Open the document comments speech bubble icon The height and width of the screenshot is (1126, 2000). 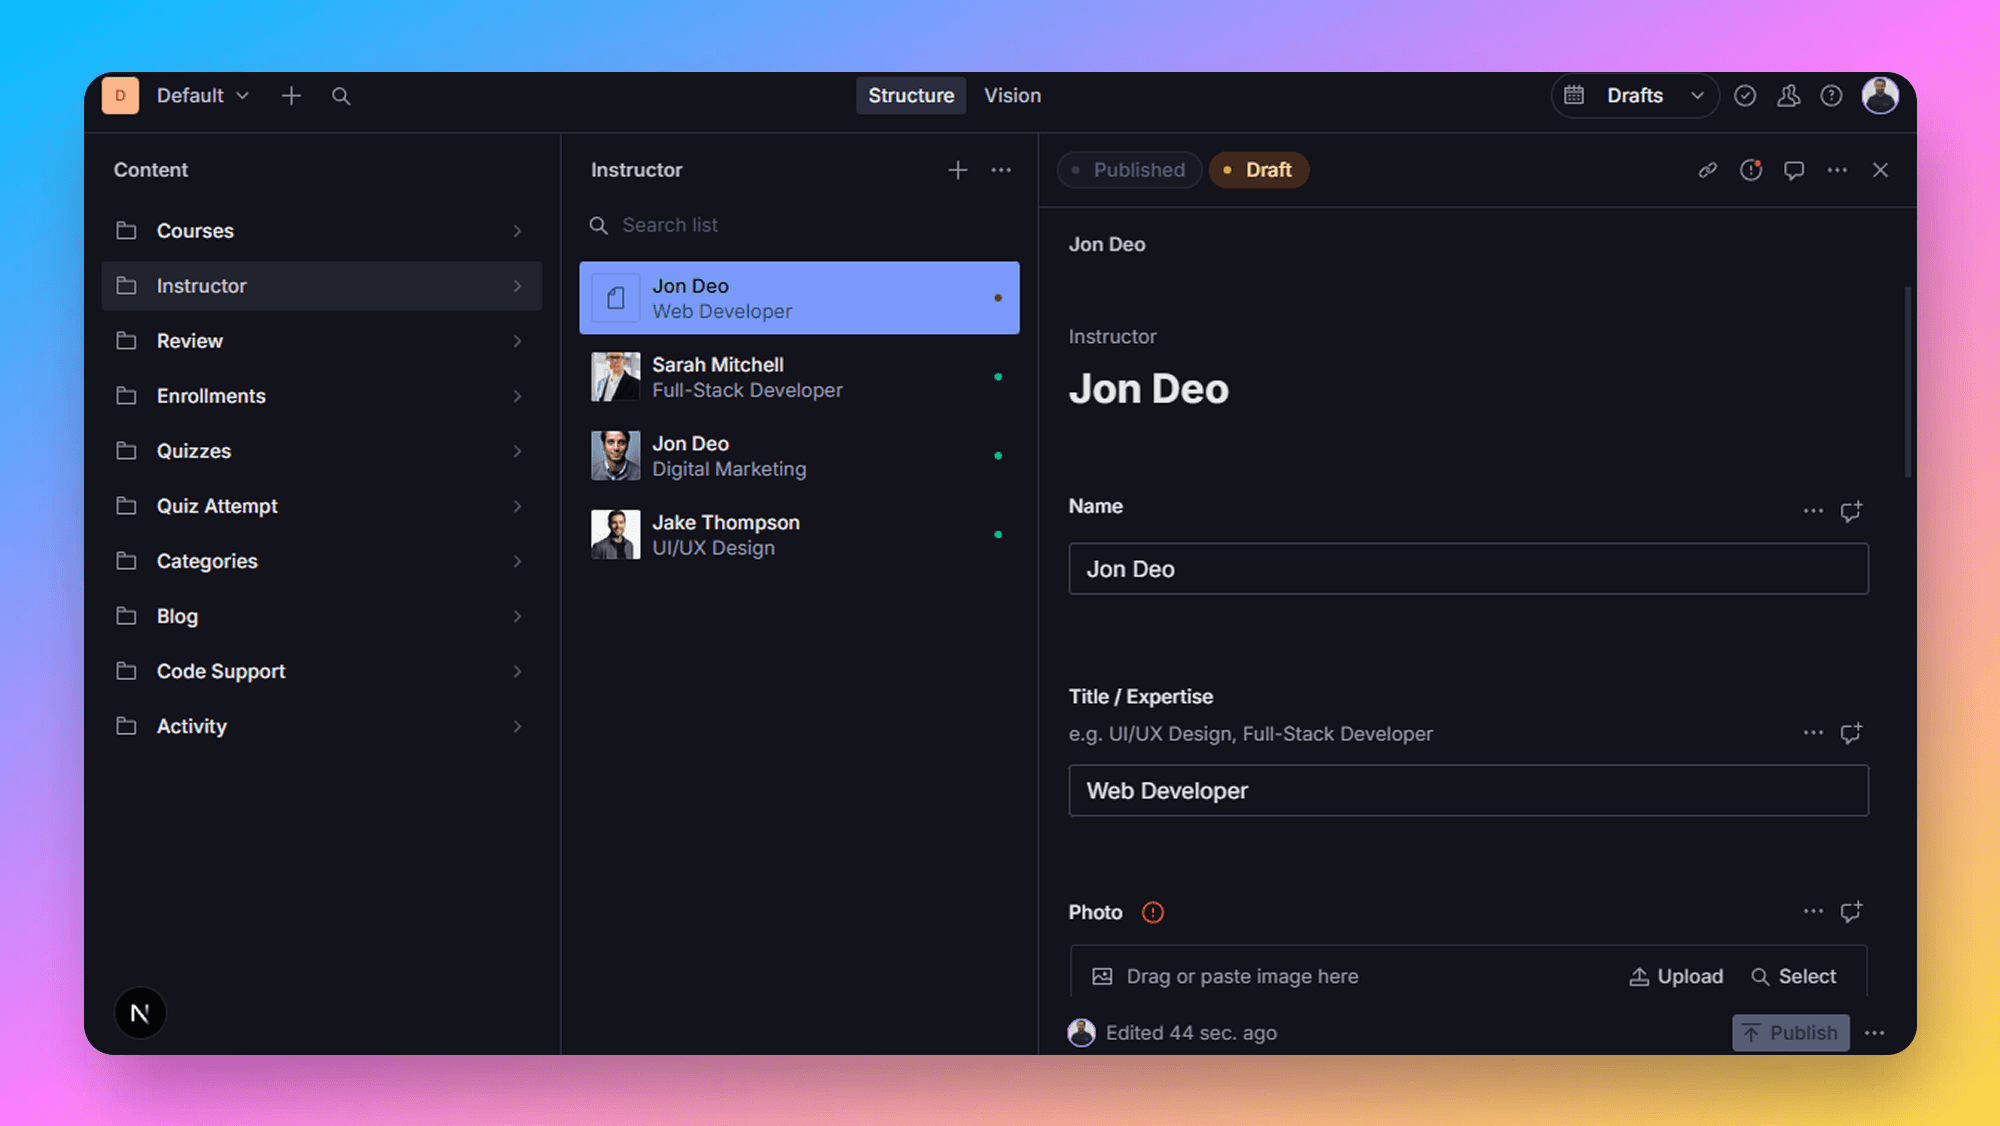1794,170
